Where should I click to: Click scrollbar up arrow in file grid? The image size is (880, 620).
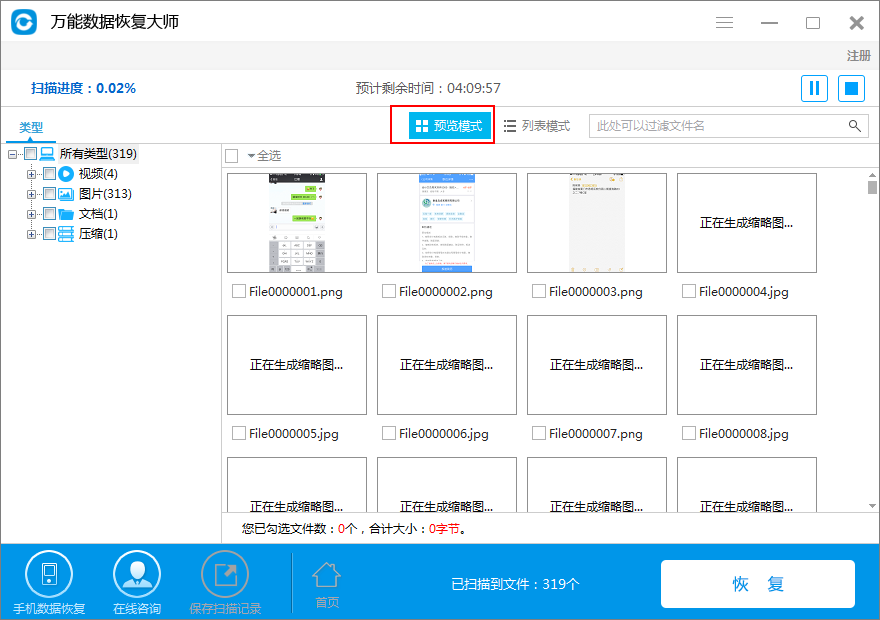(872, 175)
